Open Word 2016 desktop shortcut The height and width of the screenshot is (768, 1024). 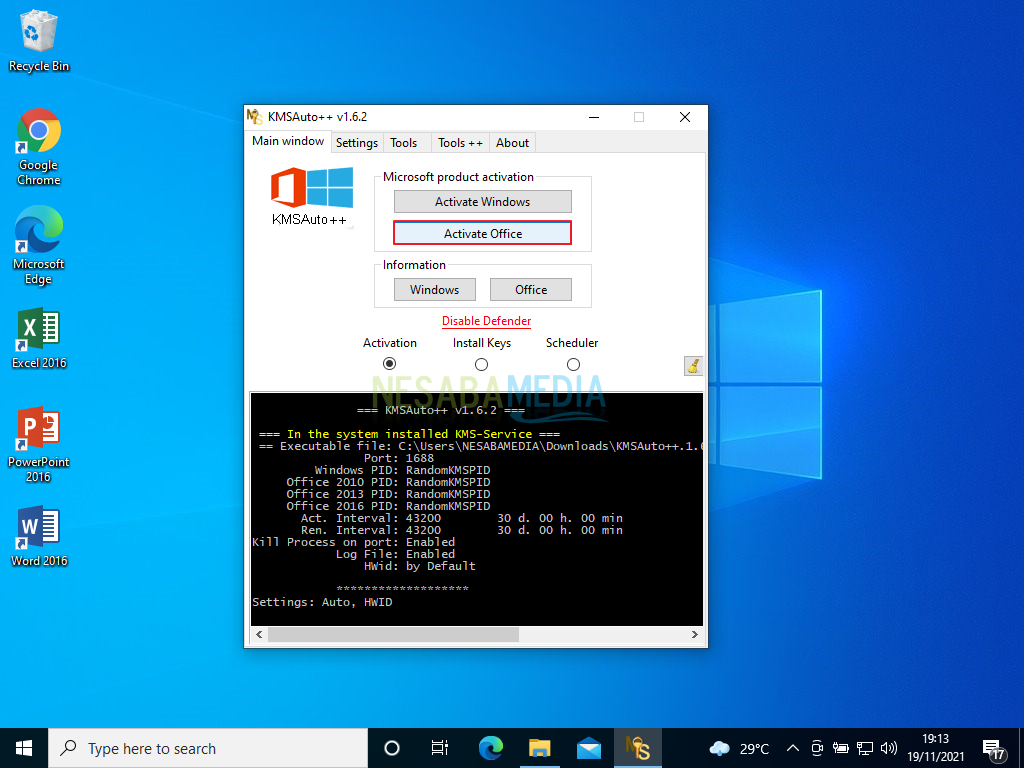[39, 536]
